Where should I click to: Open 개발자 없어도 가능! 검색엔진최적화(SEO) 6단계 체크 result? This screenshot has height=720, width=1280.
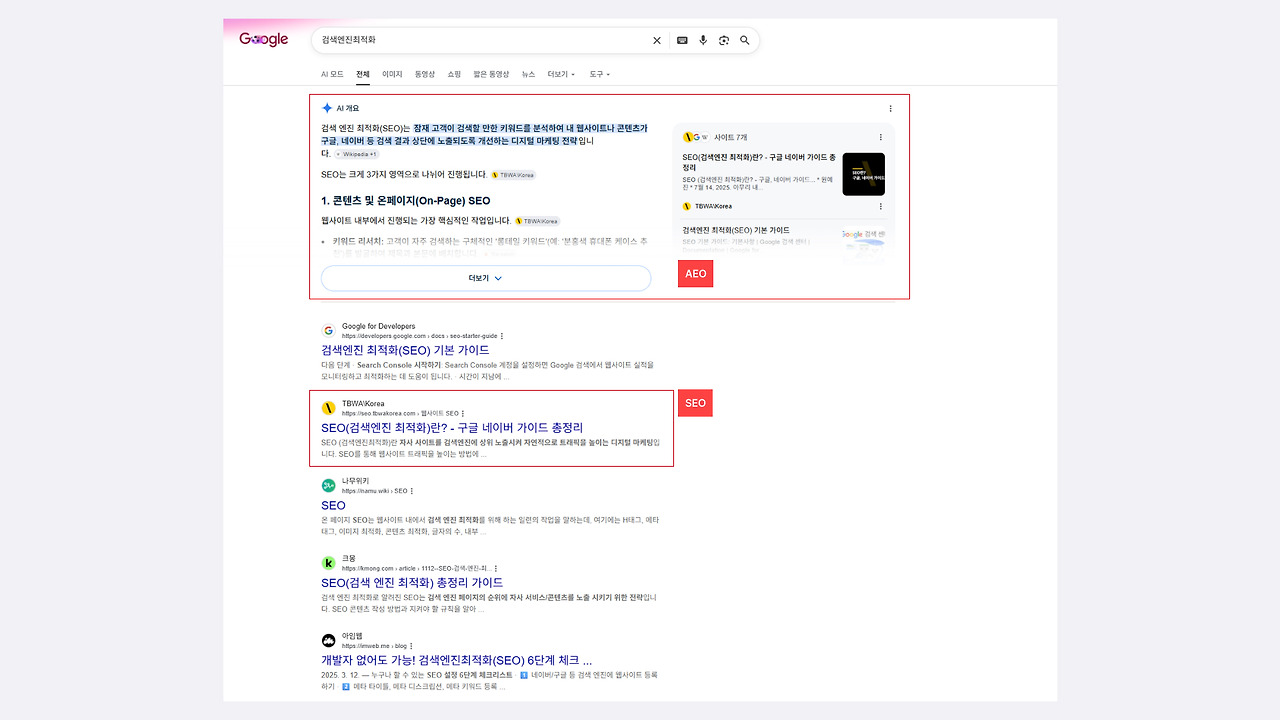coord(456,660)
